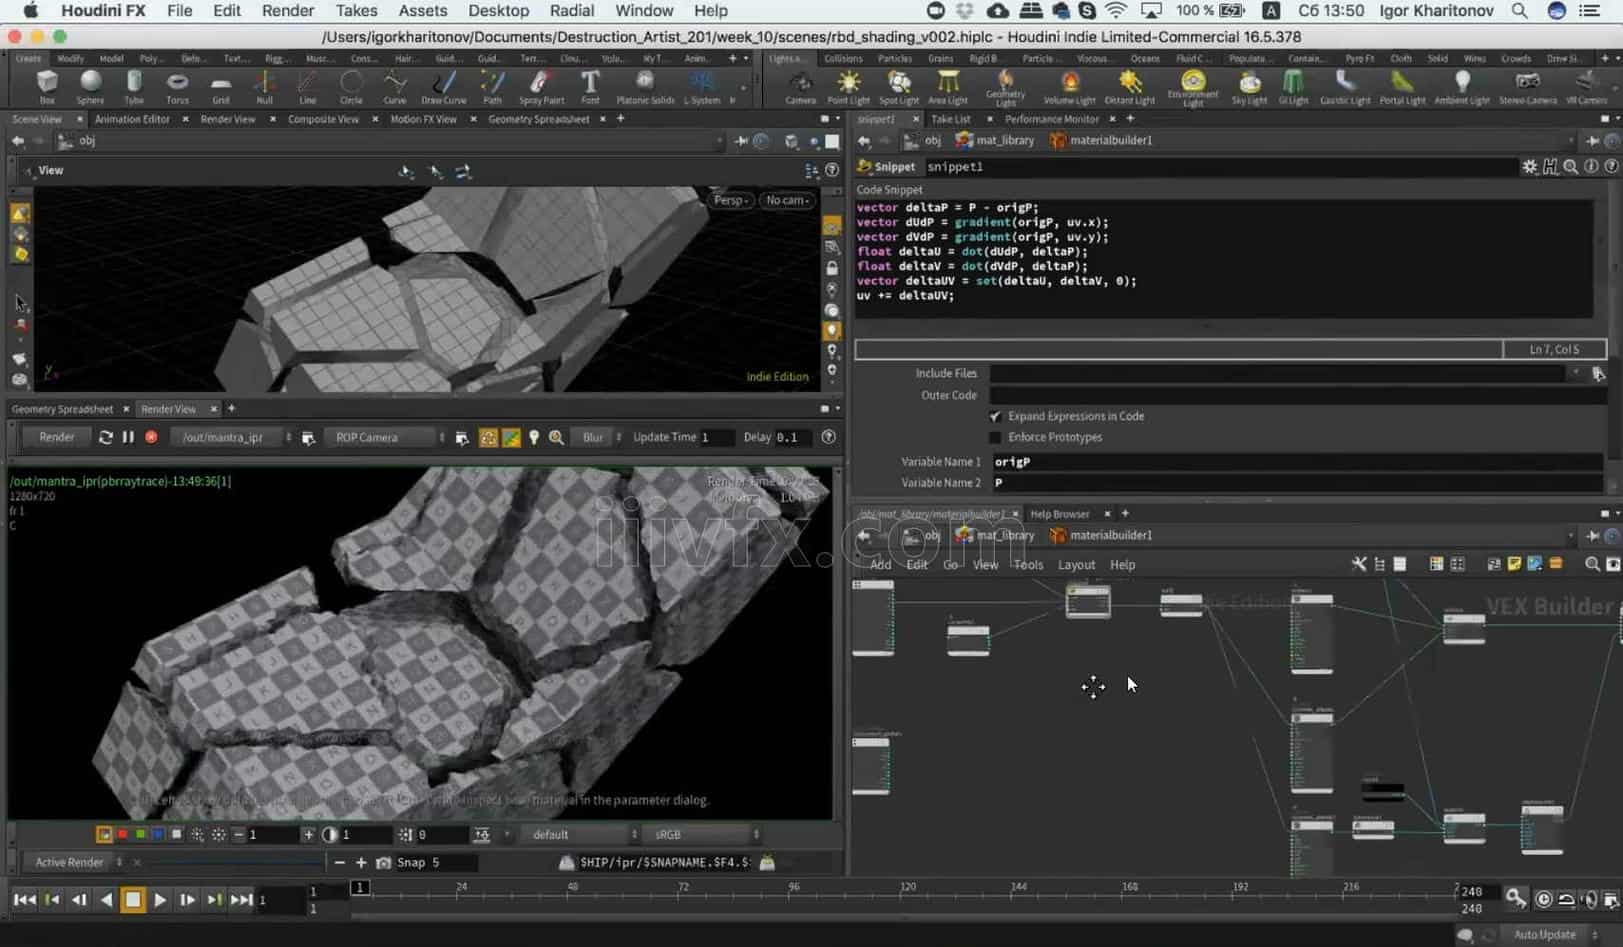Open the Active Render dropdown
The image size is (1623, 947).
72,862
